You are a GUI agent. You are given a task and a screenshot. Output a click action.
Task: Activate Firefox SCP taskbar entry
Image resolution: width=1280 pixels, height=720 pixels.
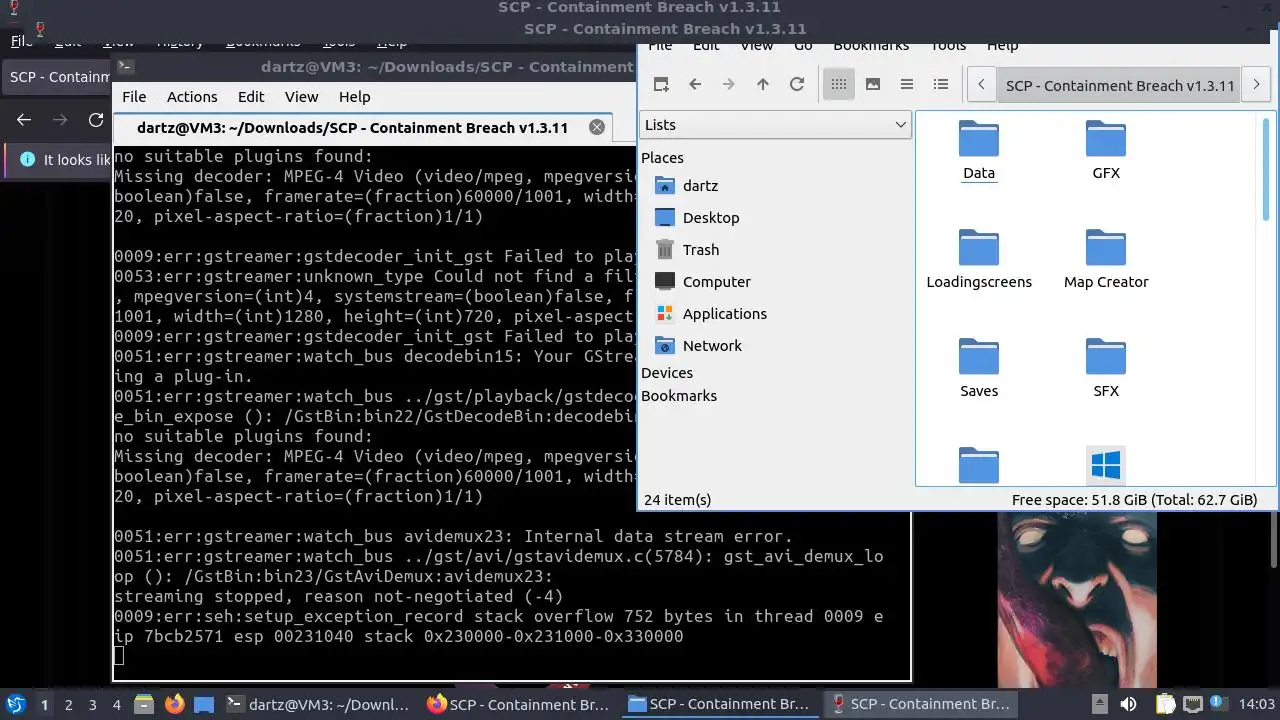click(518, 704)
